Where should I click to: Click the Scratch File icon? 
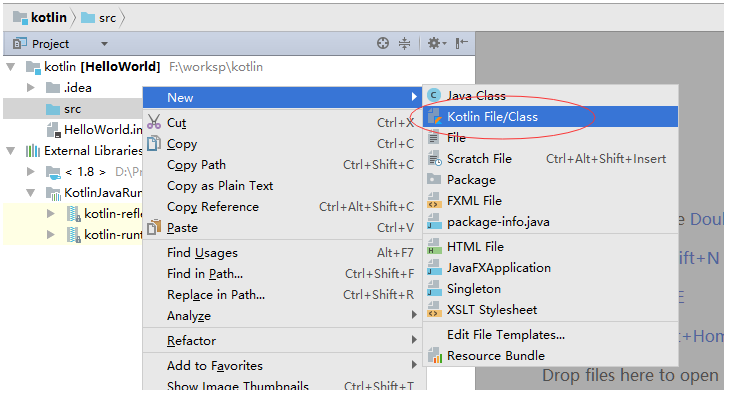(434, 159)
